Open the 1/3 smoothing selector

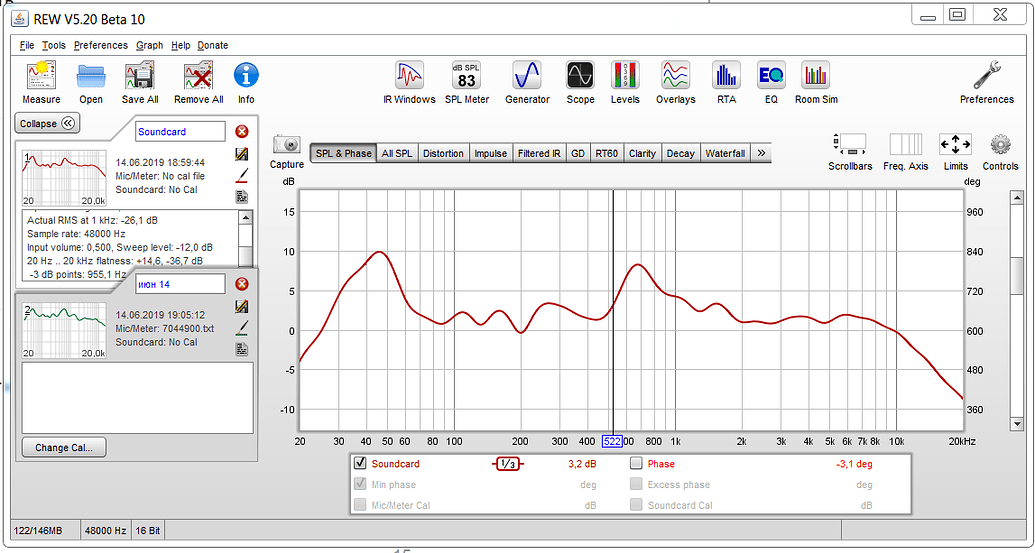(x=506, y=464)
